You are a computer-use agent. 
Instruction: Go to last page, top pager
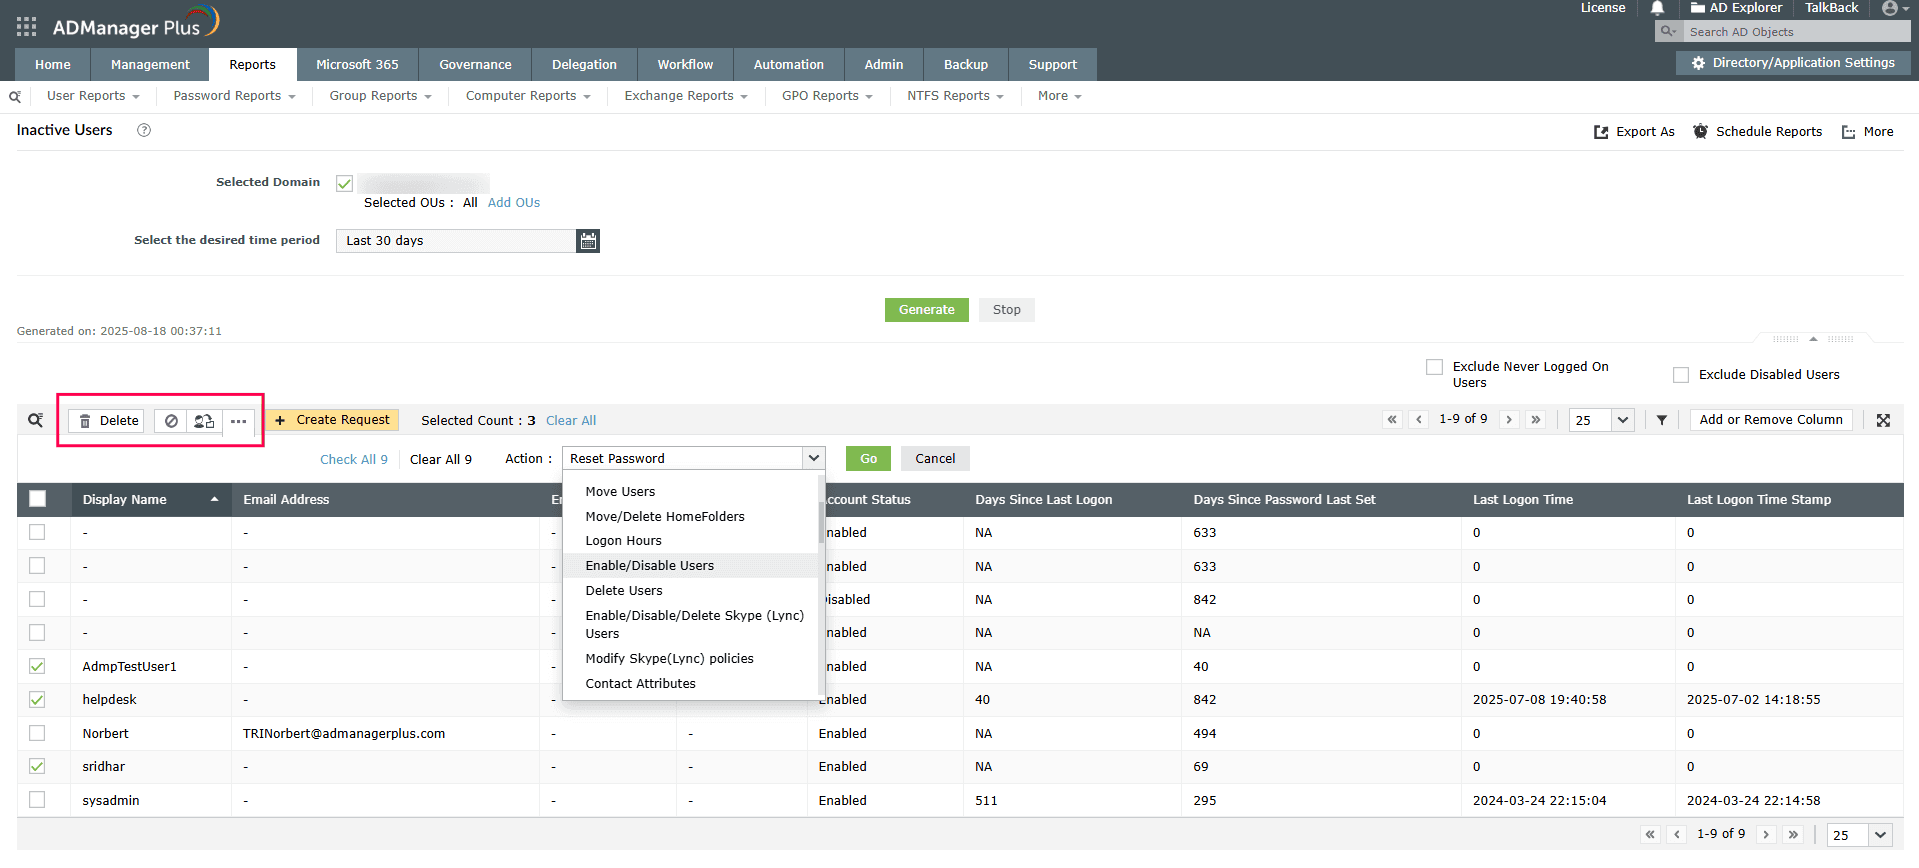1536,420
